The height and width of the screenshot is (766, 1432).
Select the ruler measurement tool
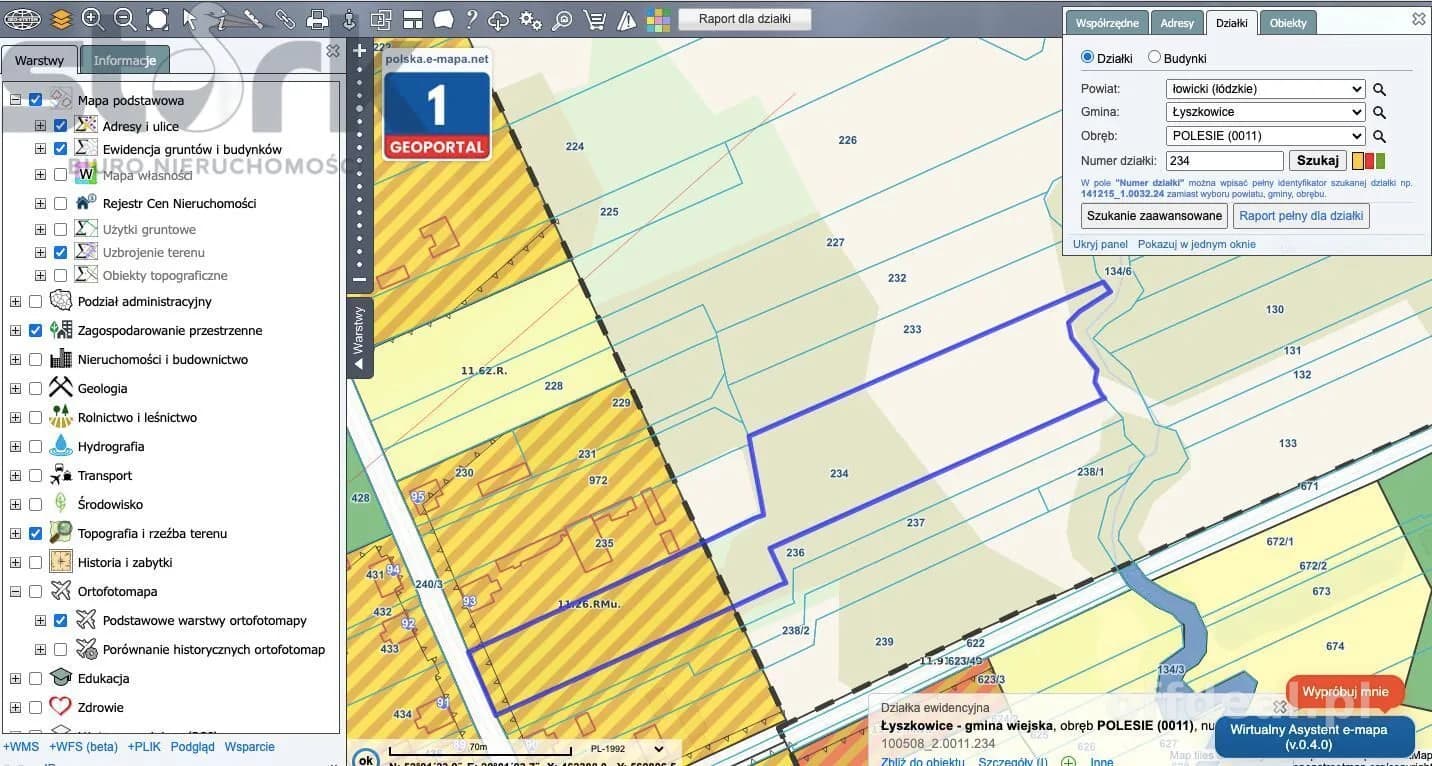[253, 19]
